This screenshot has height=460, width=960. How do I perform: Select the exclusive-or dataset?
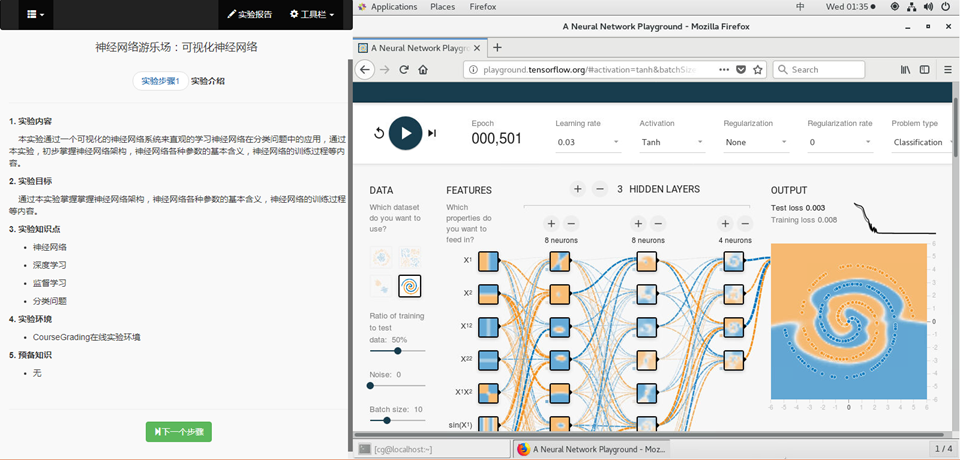tap(410, 257)
